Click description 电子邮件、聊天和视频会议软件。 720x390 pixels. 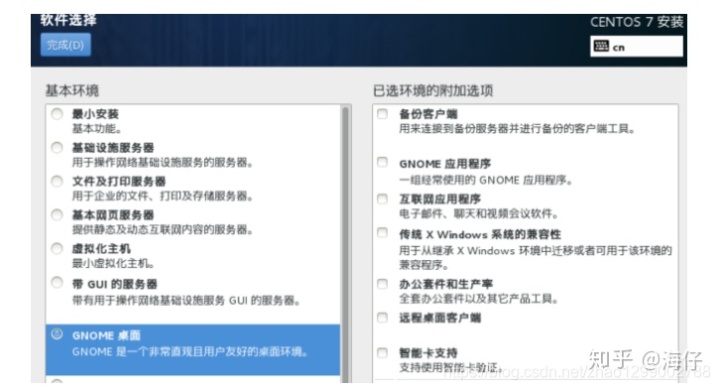479,214
